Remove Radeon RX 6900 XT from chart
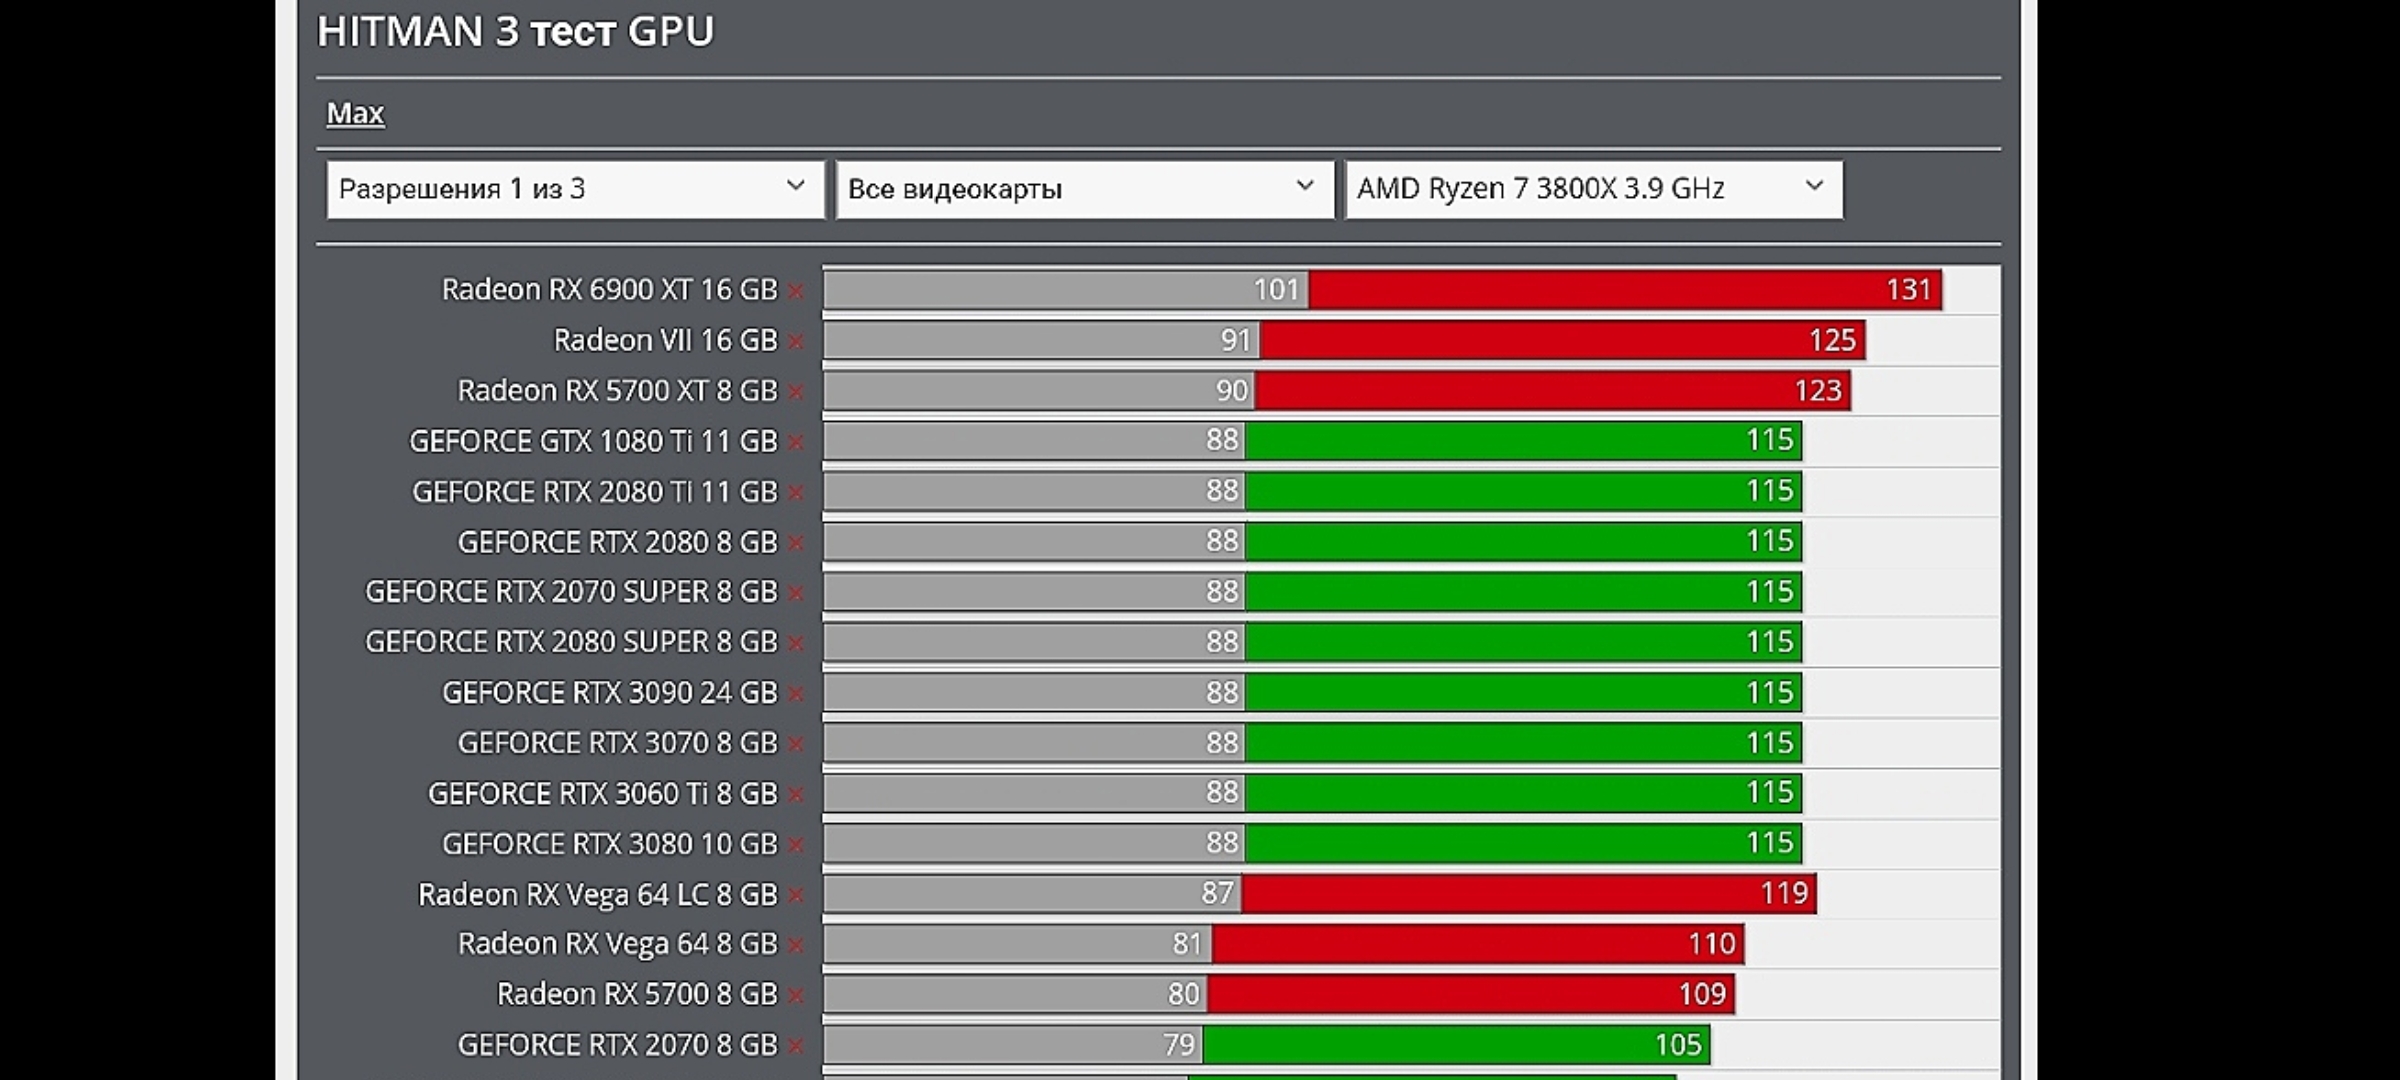 pos(796,291)
